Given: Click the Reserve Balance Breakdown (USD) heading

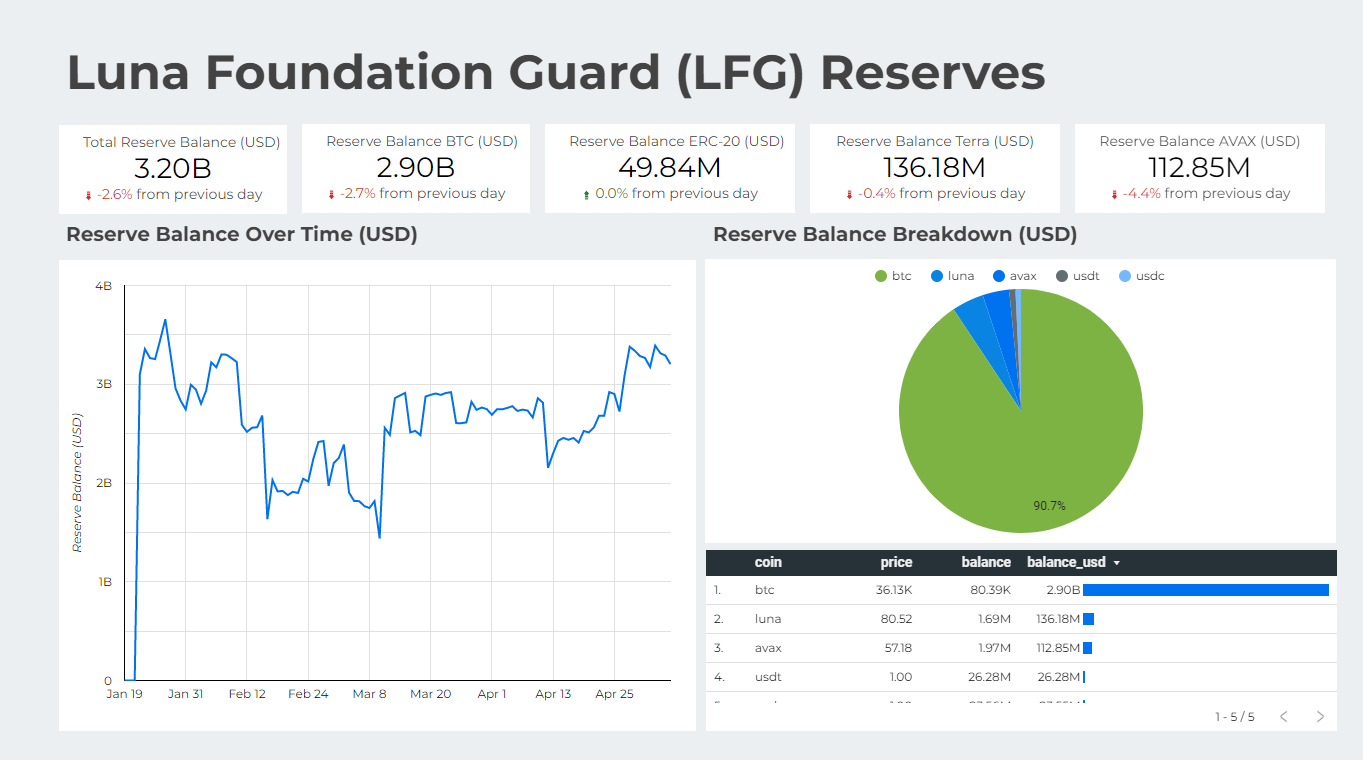Looking at the screenshot, I should 895,234.
